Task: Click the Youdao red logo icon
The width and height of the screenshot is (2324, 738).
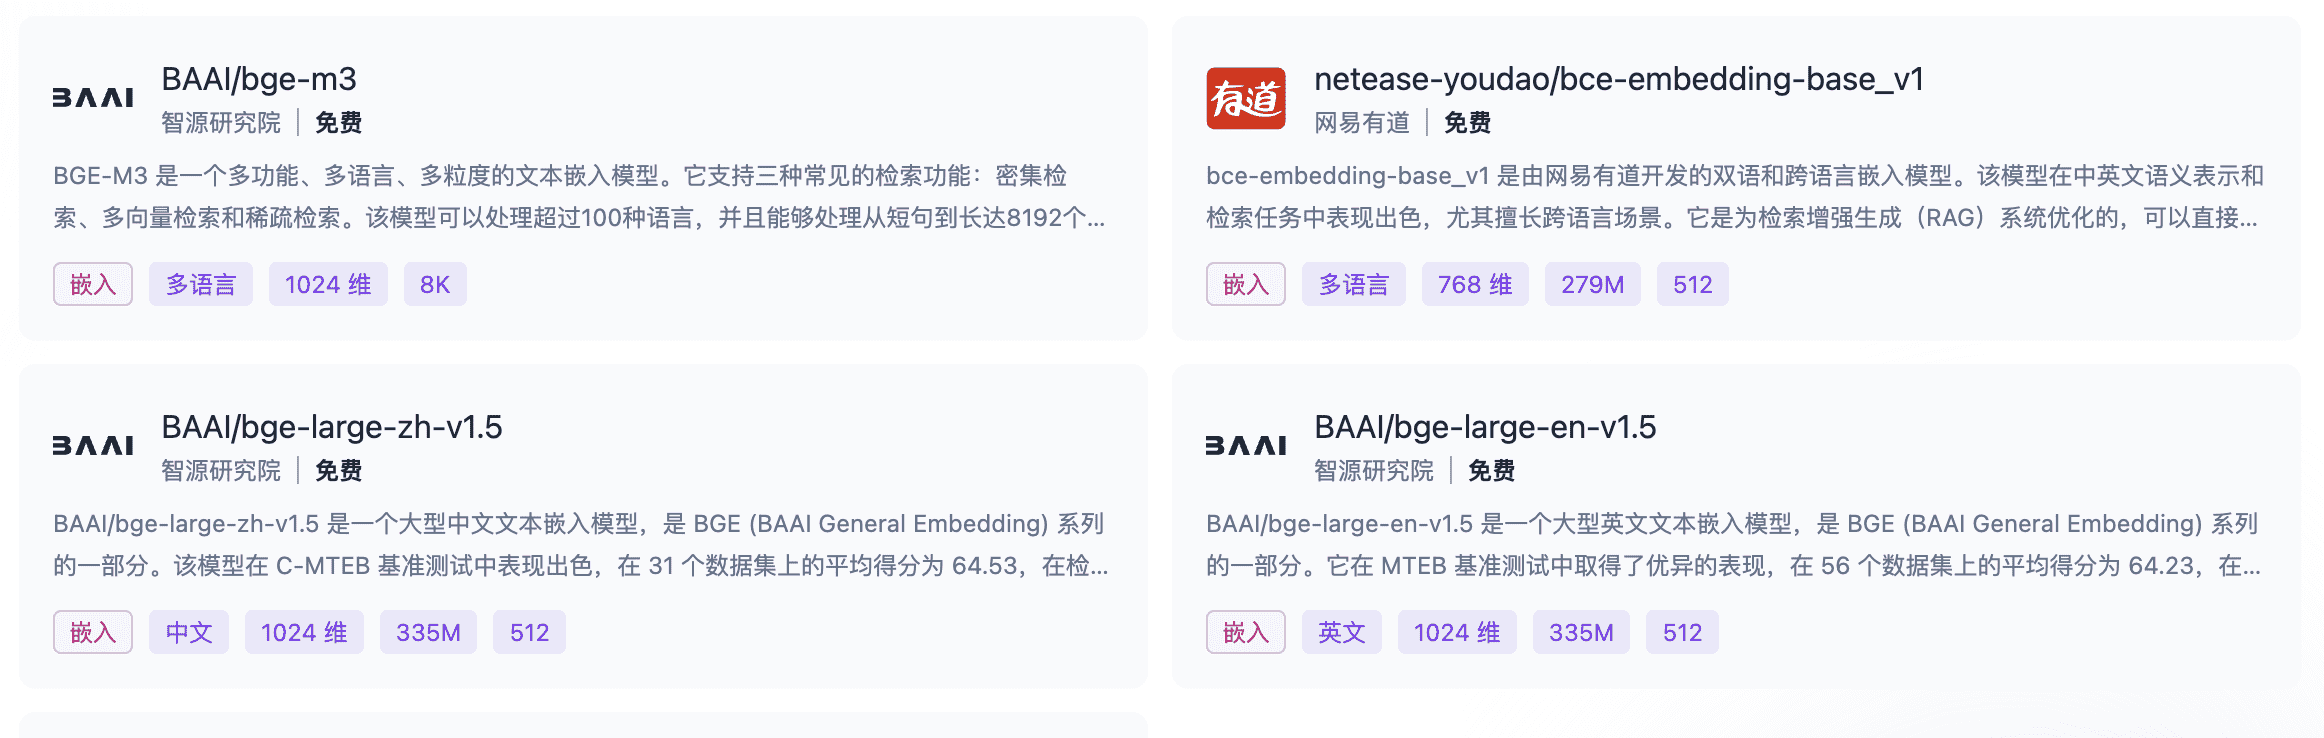Action: click(x=1245, y=98)
